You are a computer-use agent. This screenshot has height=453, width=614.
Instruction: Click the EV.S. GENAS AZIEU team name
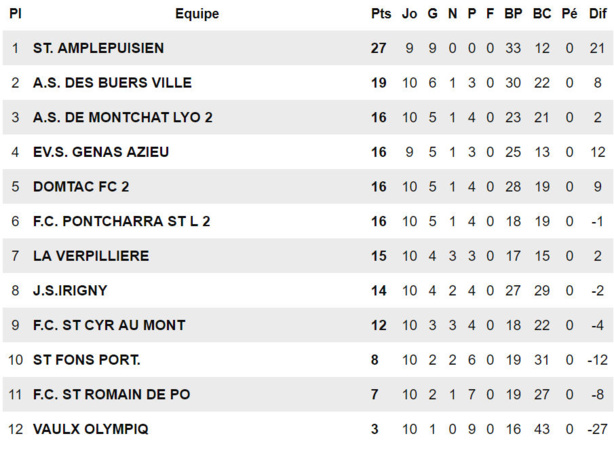101,152
